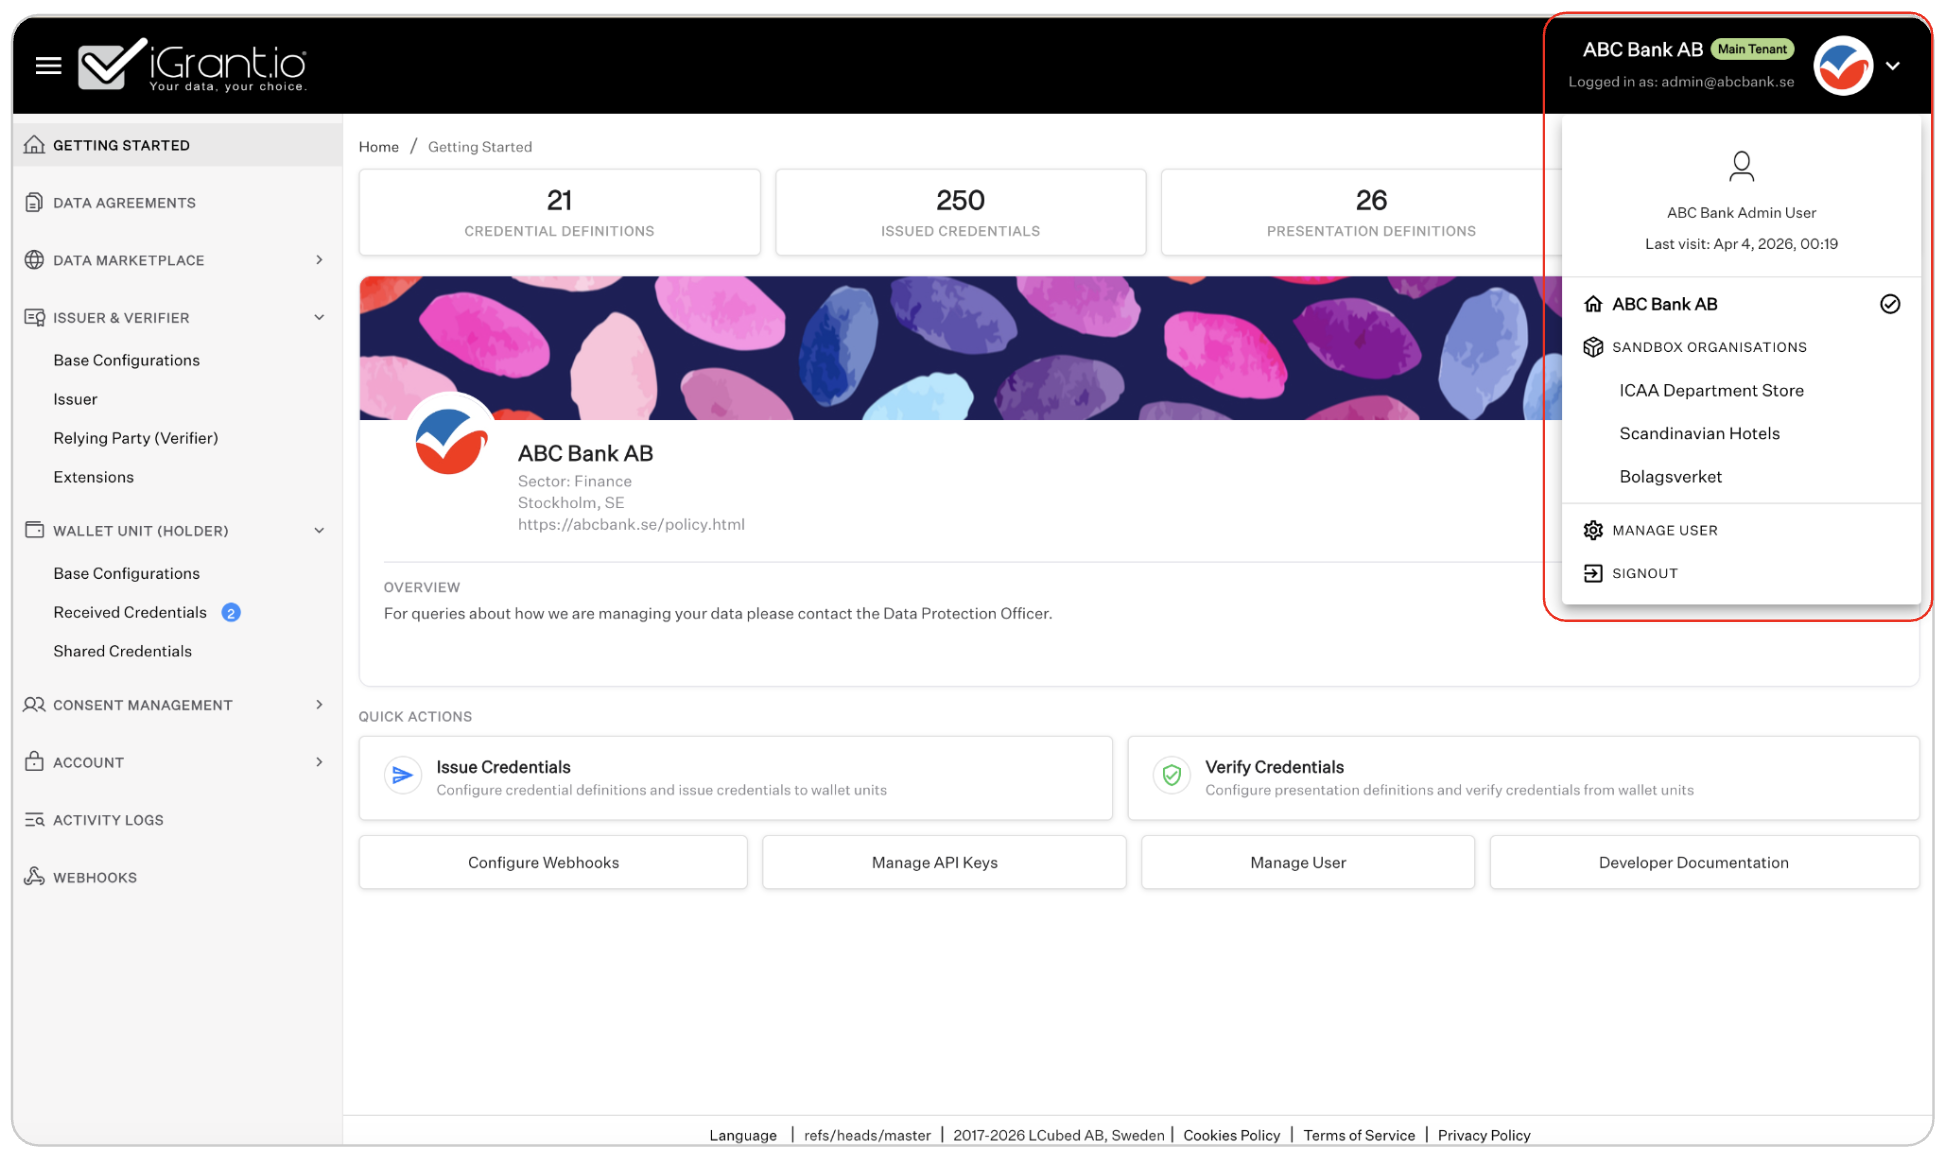
Task: Click the Data Agreements document icon
Action: [34, 202]
